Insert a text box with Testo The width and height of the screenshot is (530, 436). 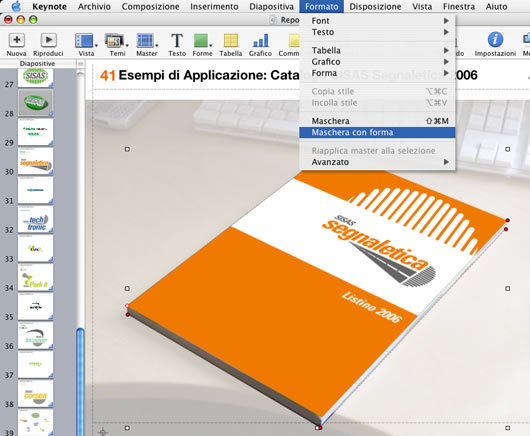pyautogui.click(x=177, y=41)
